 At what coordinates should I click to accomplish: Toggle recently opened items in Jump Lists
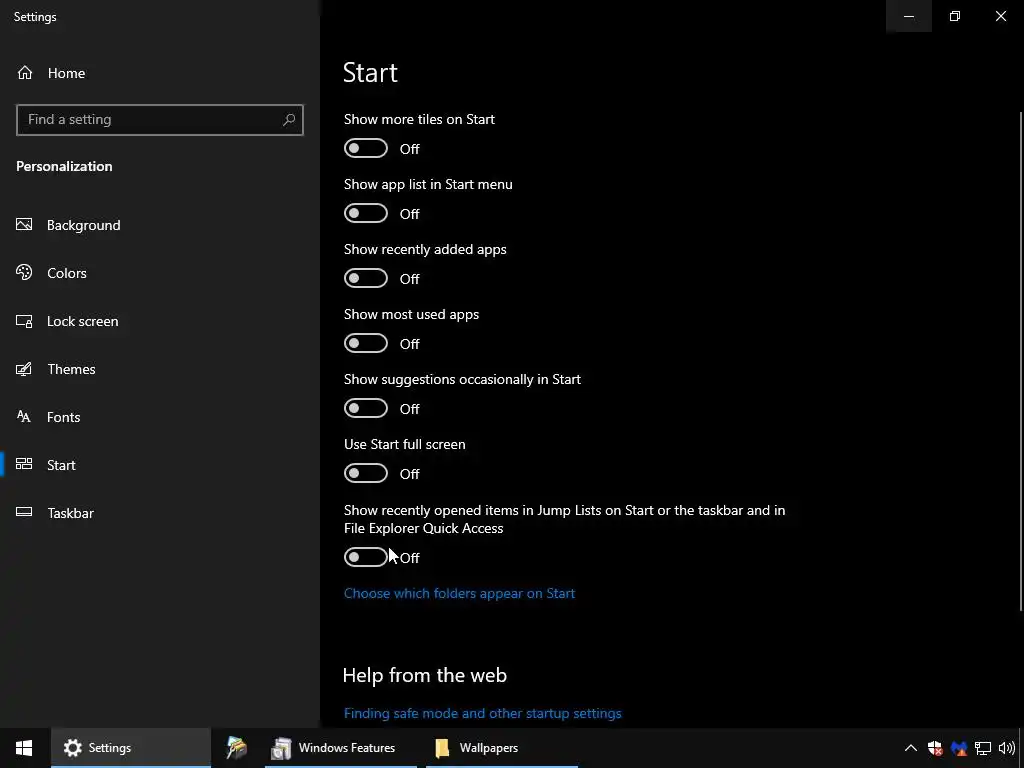coord(366,557)
